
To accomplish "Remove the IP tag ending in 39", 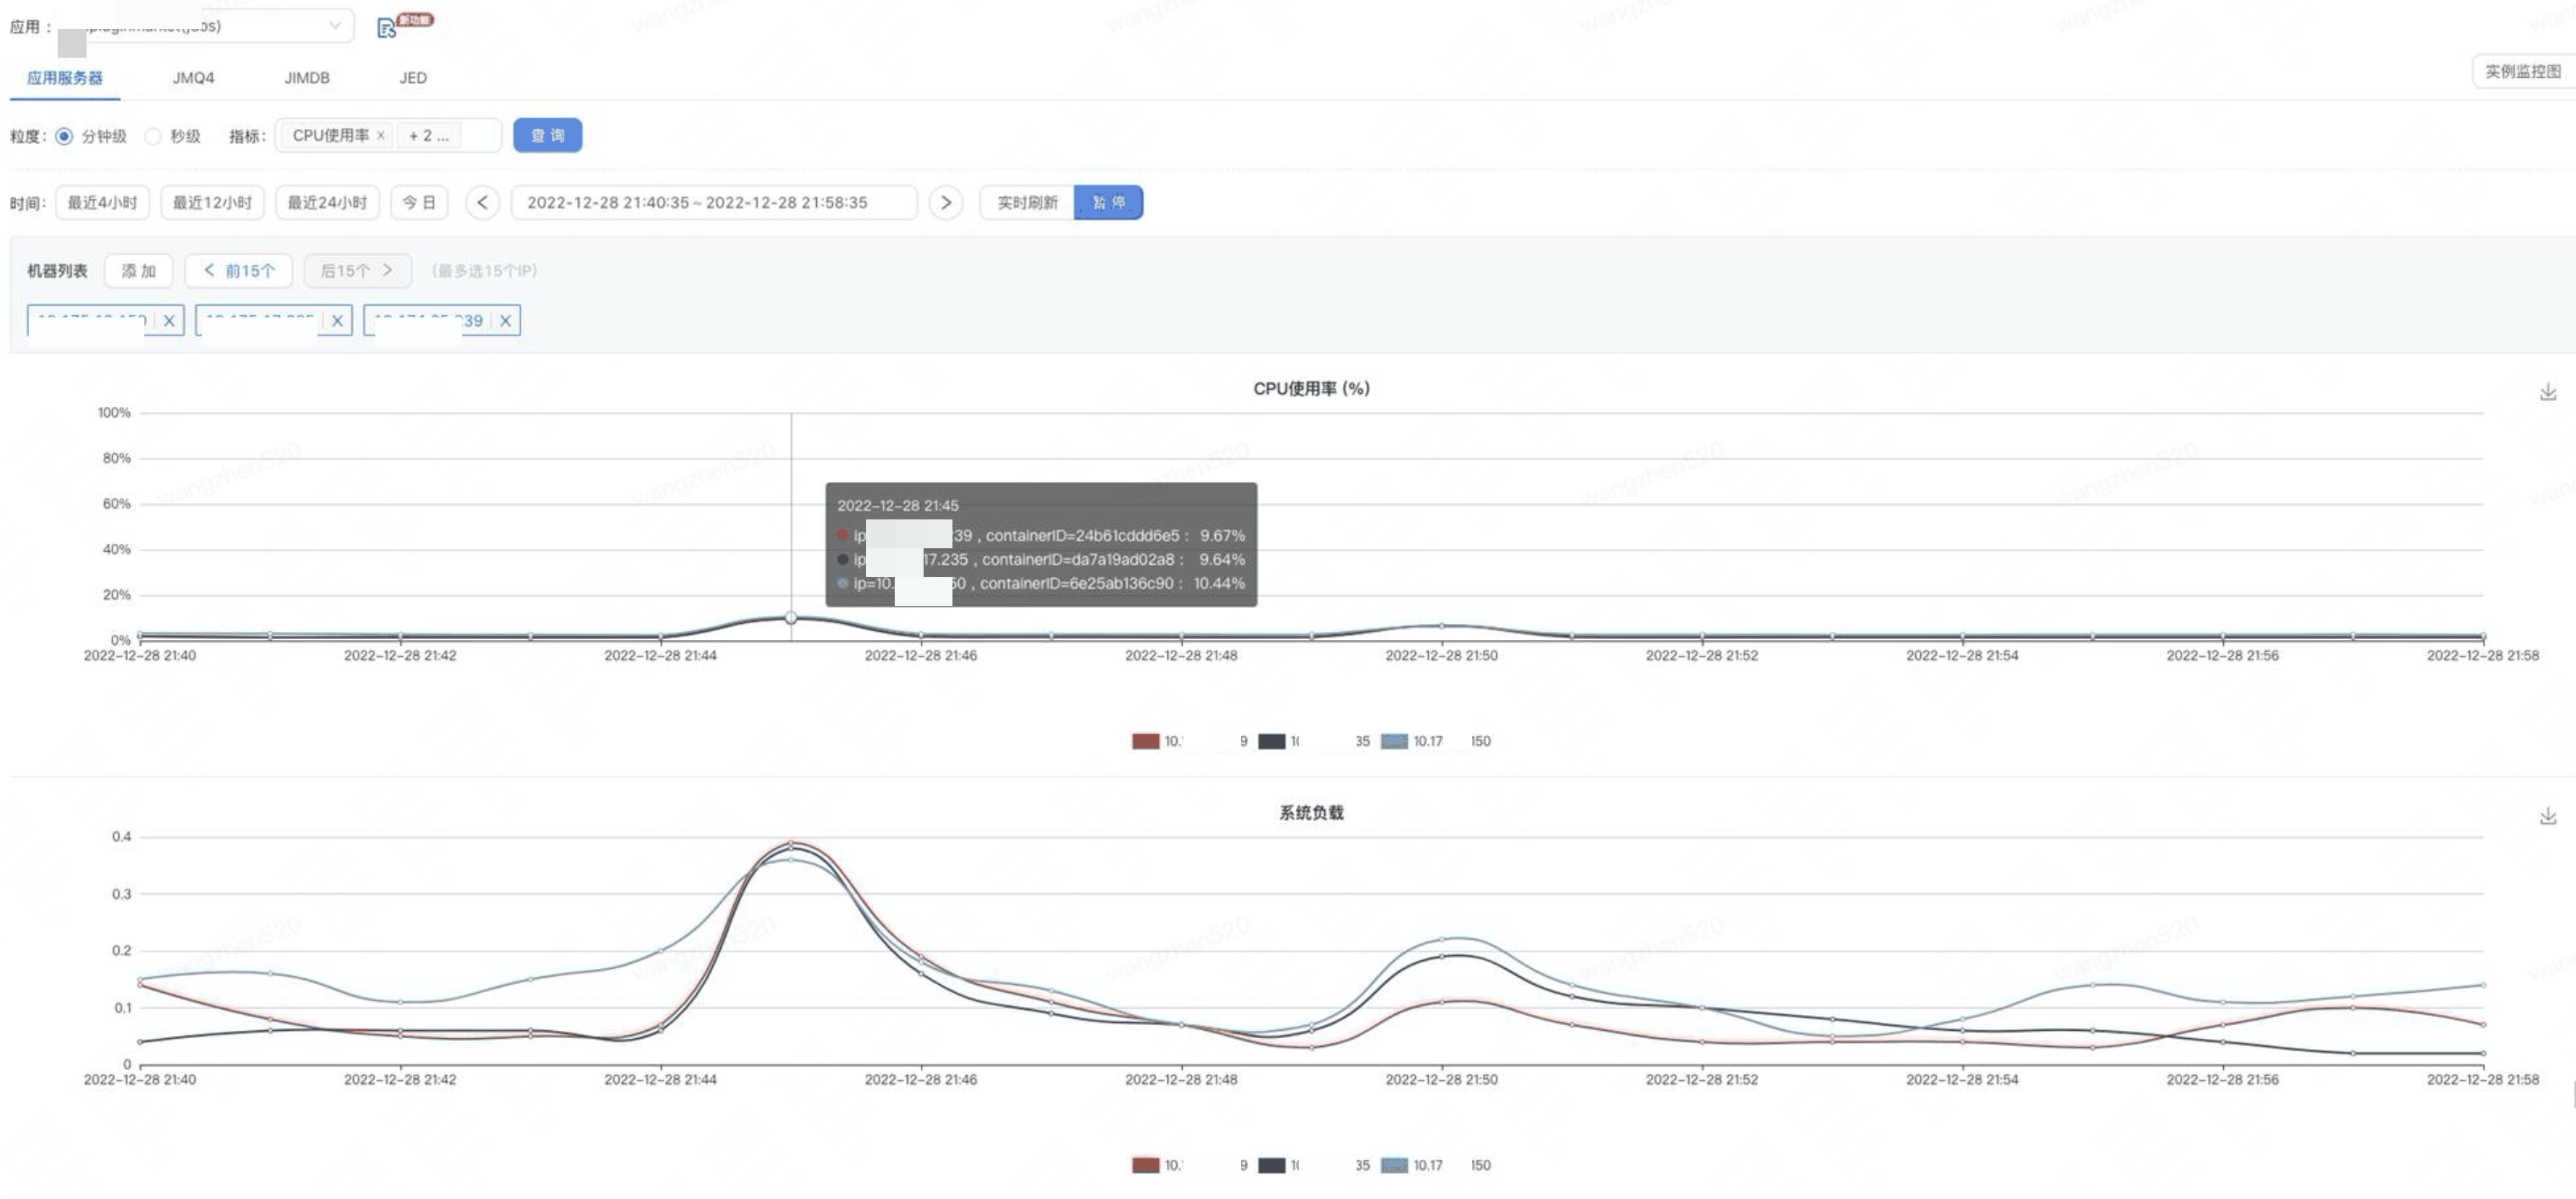I will (x=505, y=321).
